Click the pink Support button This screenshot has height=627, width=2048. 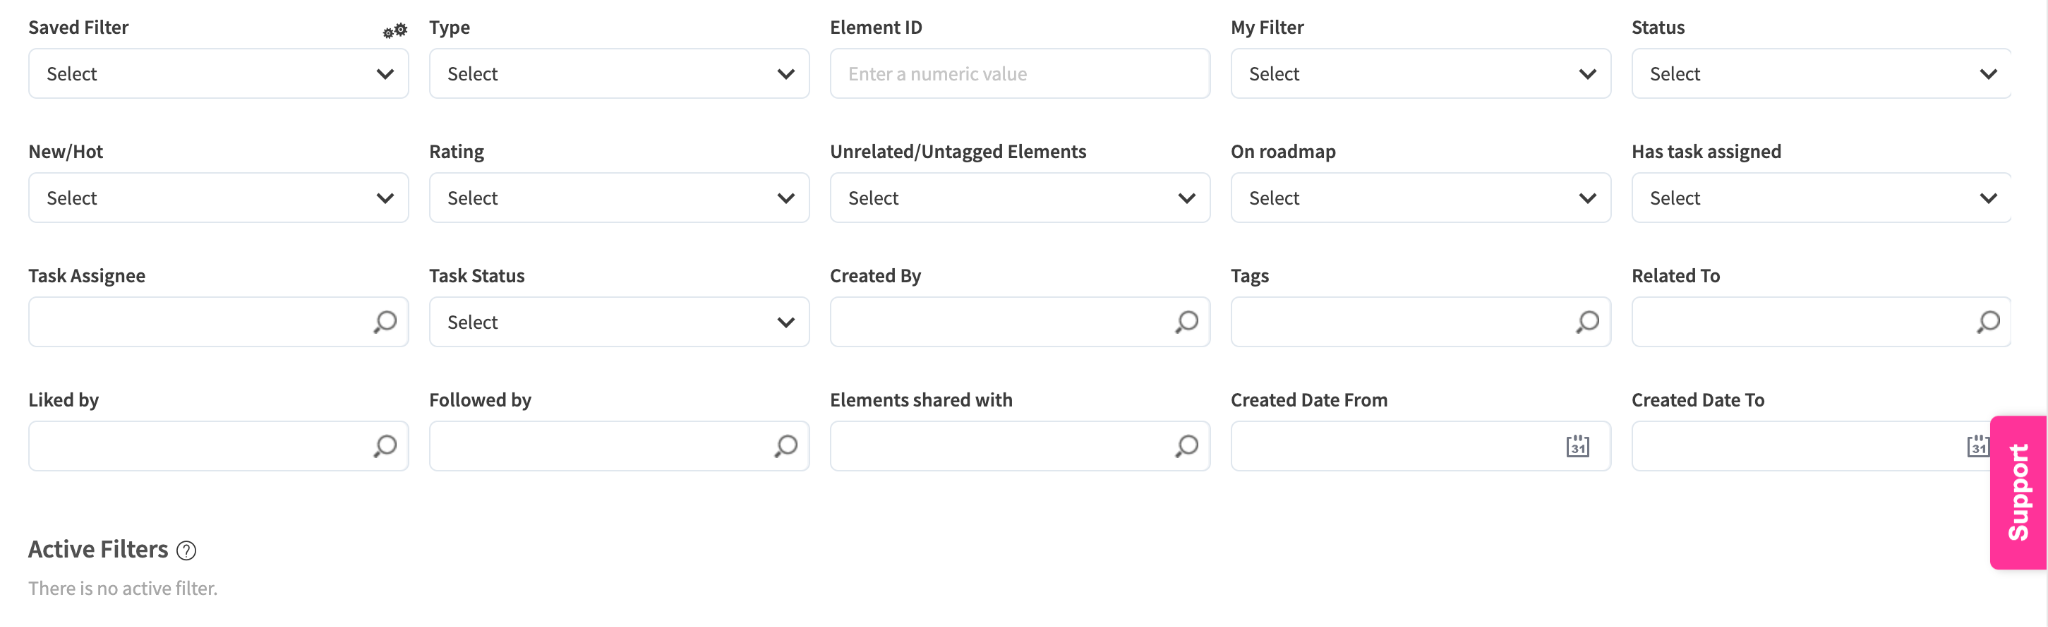click(x=2018, y=492)
